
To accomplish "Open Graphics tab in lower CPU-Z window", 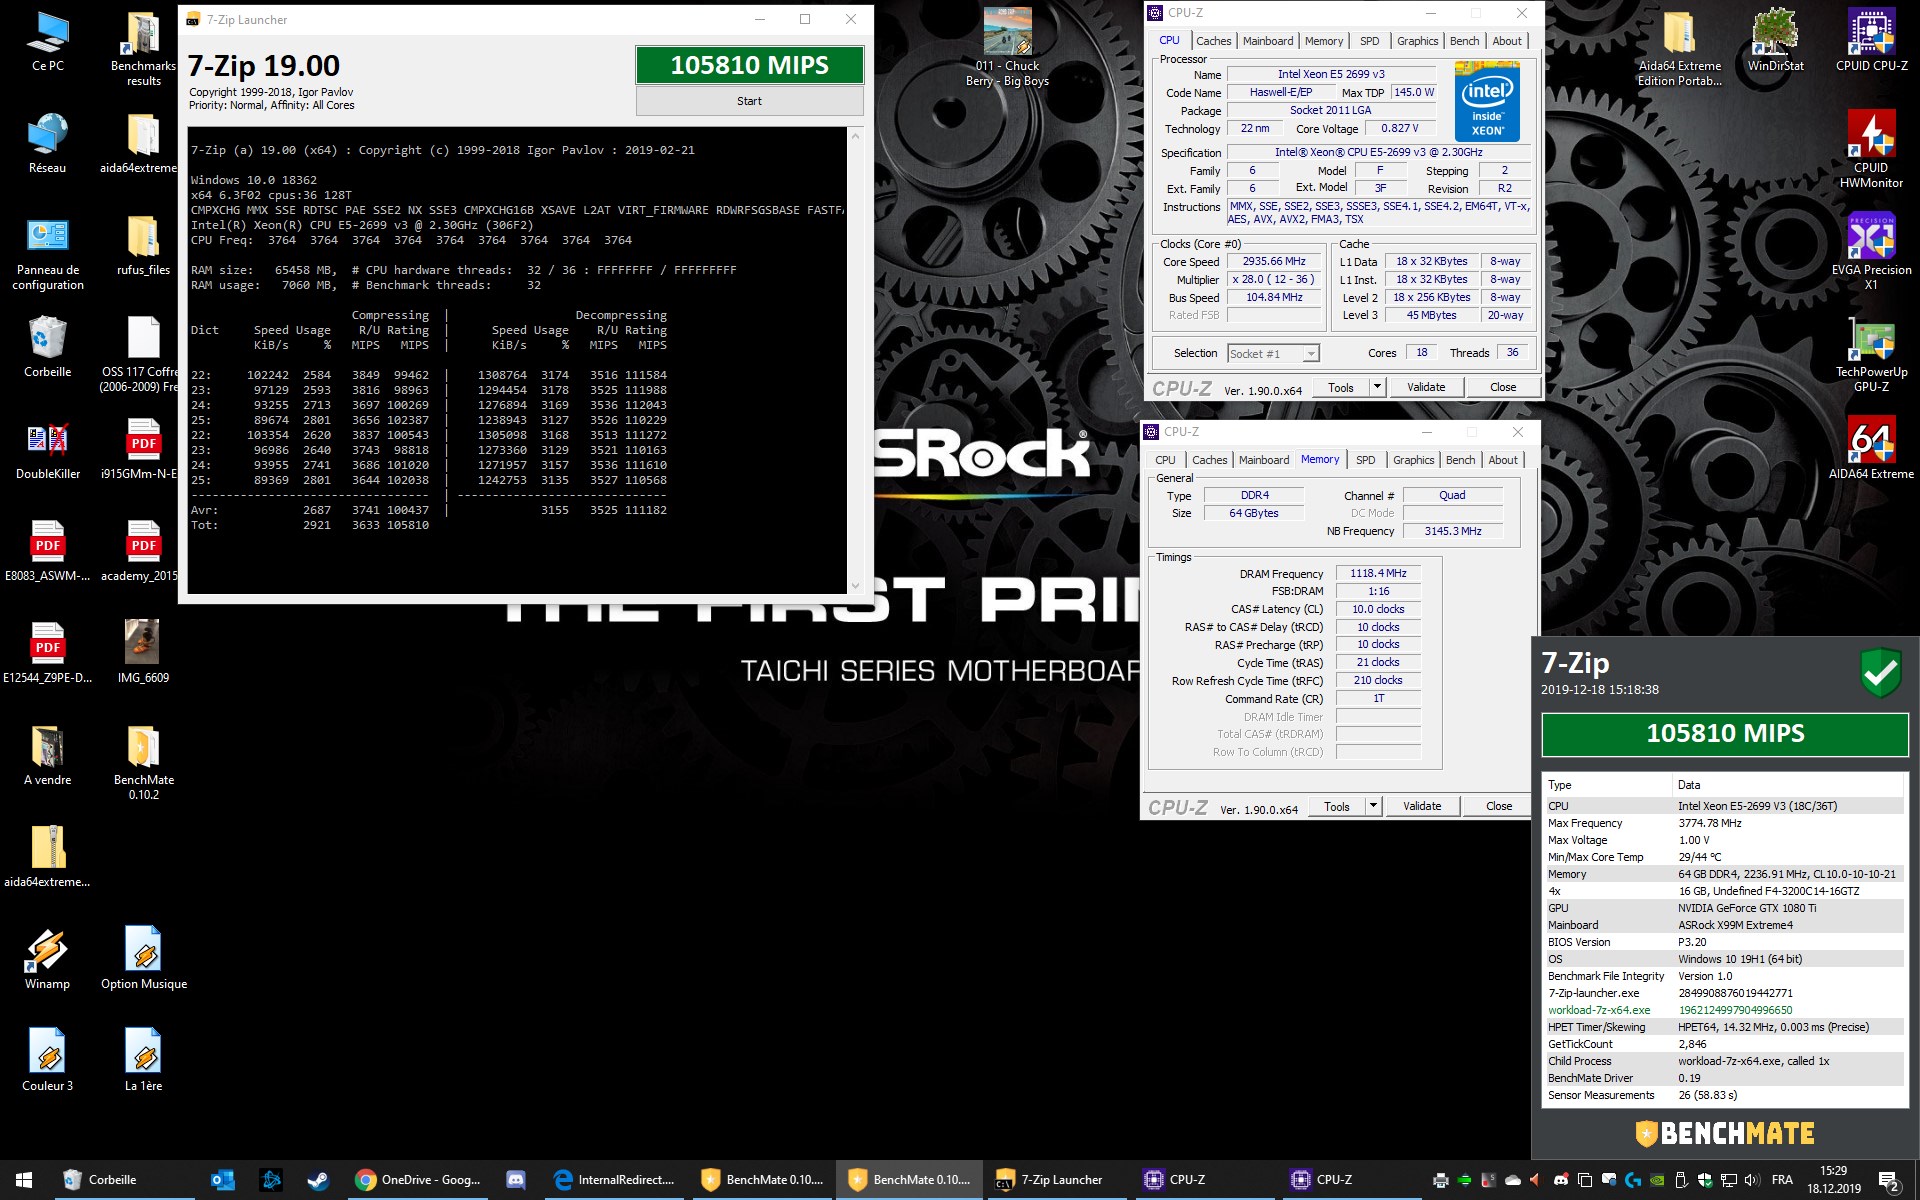I will click(x=1413, y=460).
